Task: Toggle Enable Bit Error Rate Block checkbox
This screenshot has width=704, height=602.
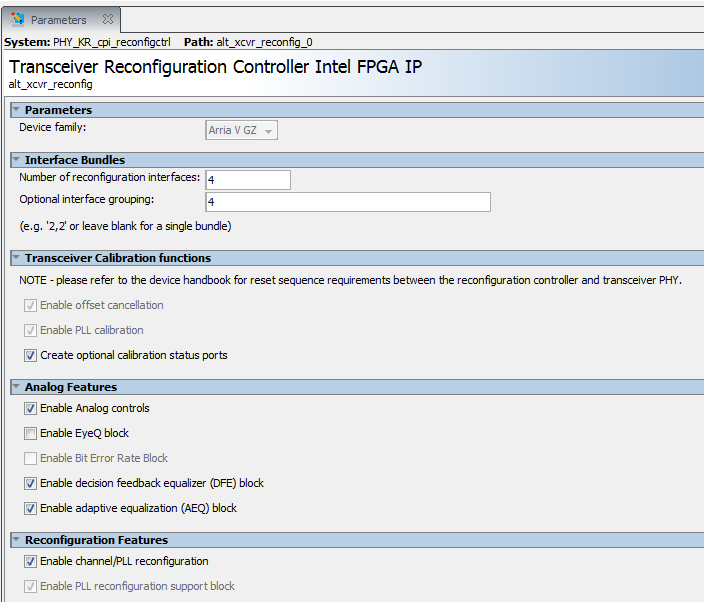Action: coord(30,458)
